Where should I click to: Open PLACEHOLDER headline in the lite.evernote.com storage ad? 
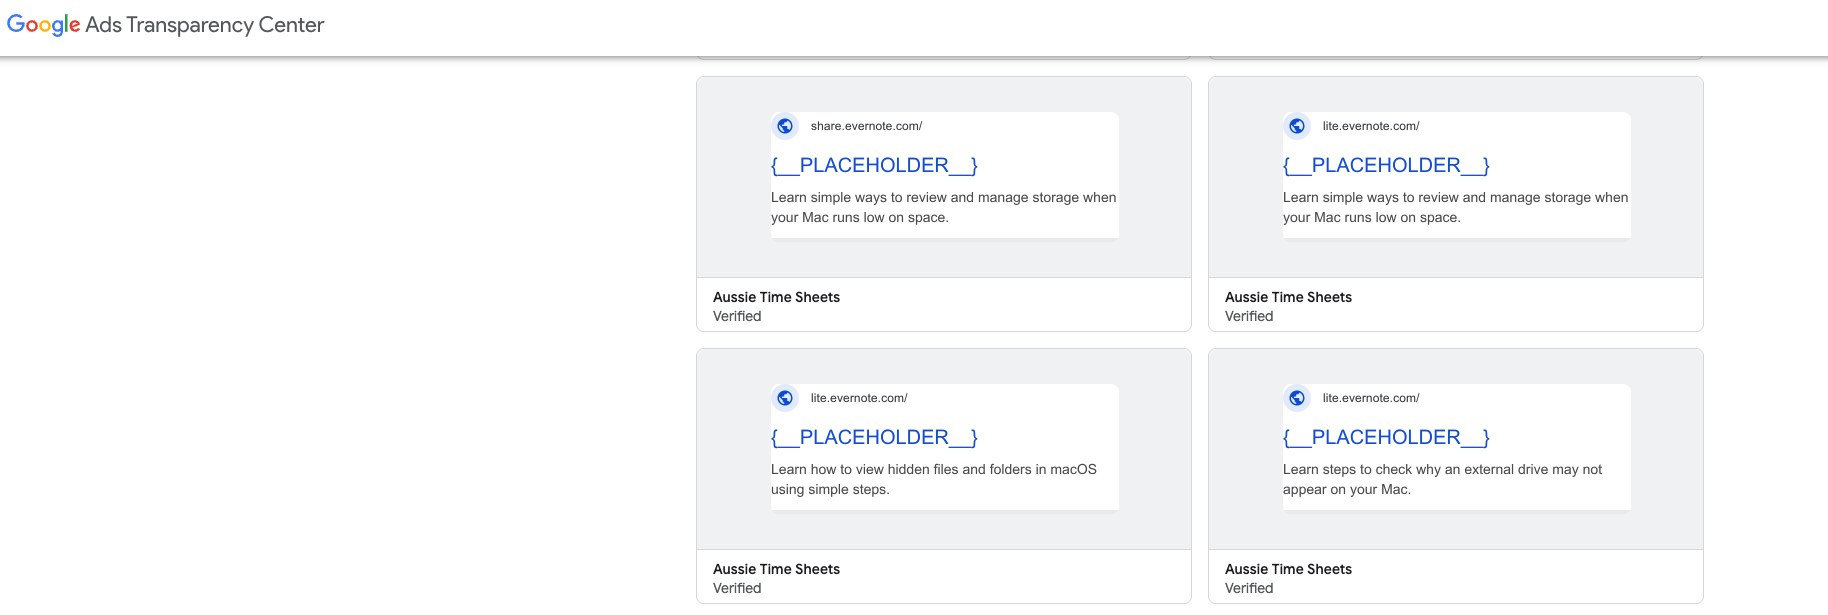coord(1386,165)
